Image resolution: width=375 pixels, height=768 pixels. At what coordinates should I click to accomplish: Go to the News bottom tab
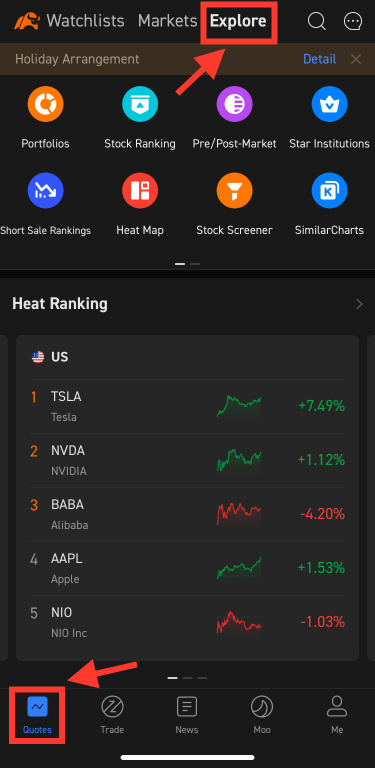pyautogui.click(x=187, y=716)
